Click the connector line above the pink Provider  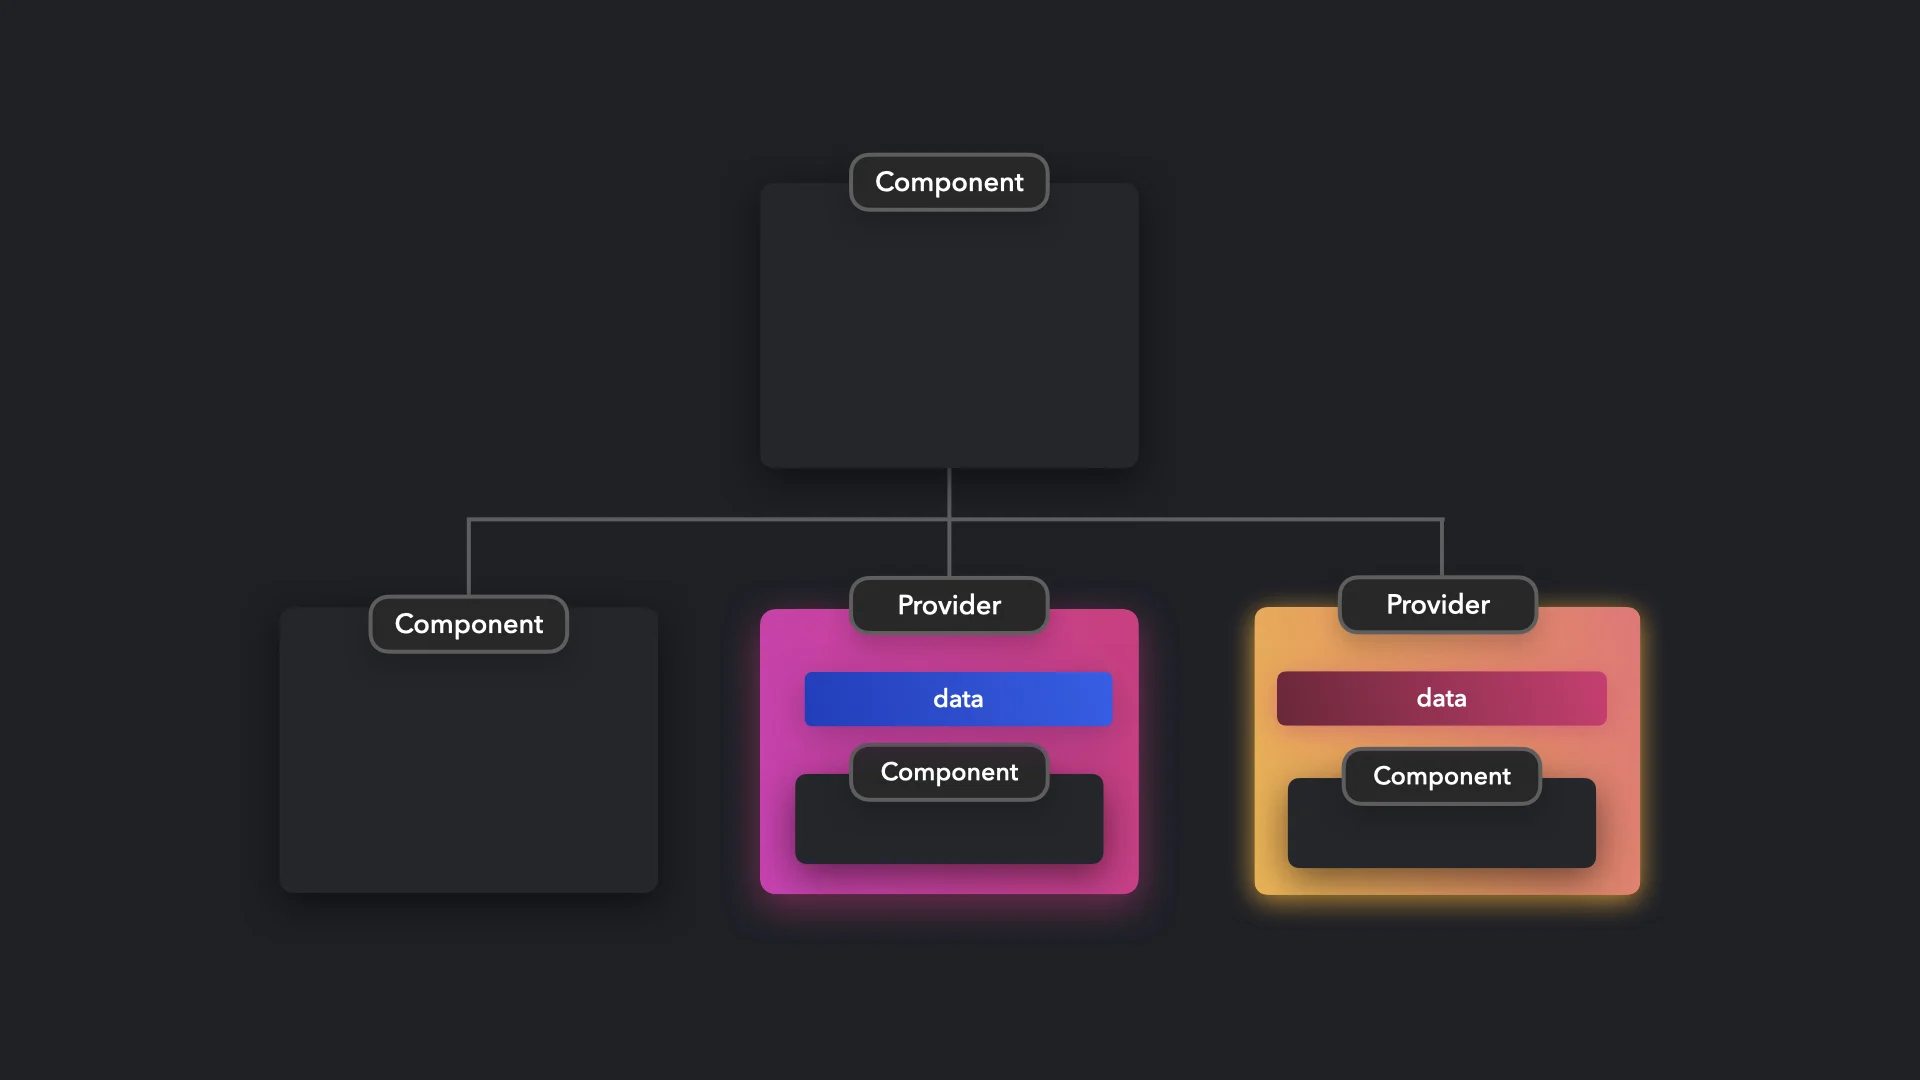(x=950, y=550)
